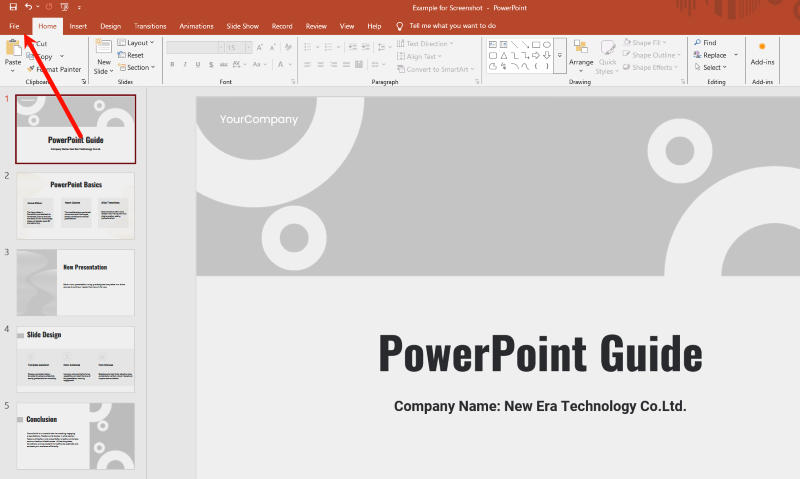Open the font size dropdown
Image resolution: width=800 pixels, height=479 pixels.
click(x=248, y=47)
